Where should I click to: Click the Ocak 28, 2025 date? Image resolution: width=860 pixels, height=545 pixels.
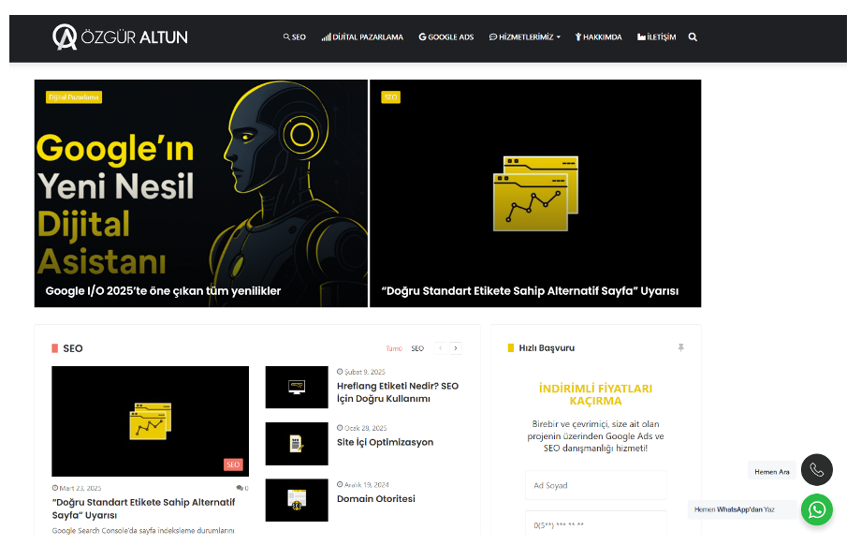[x=362, y=428]
